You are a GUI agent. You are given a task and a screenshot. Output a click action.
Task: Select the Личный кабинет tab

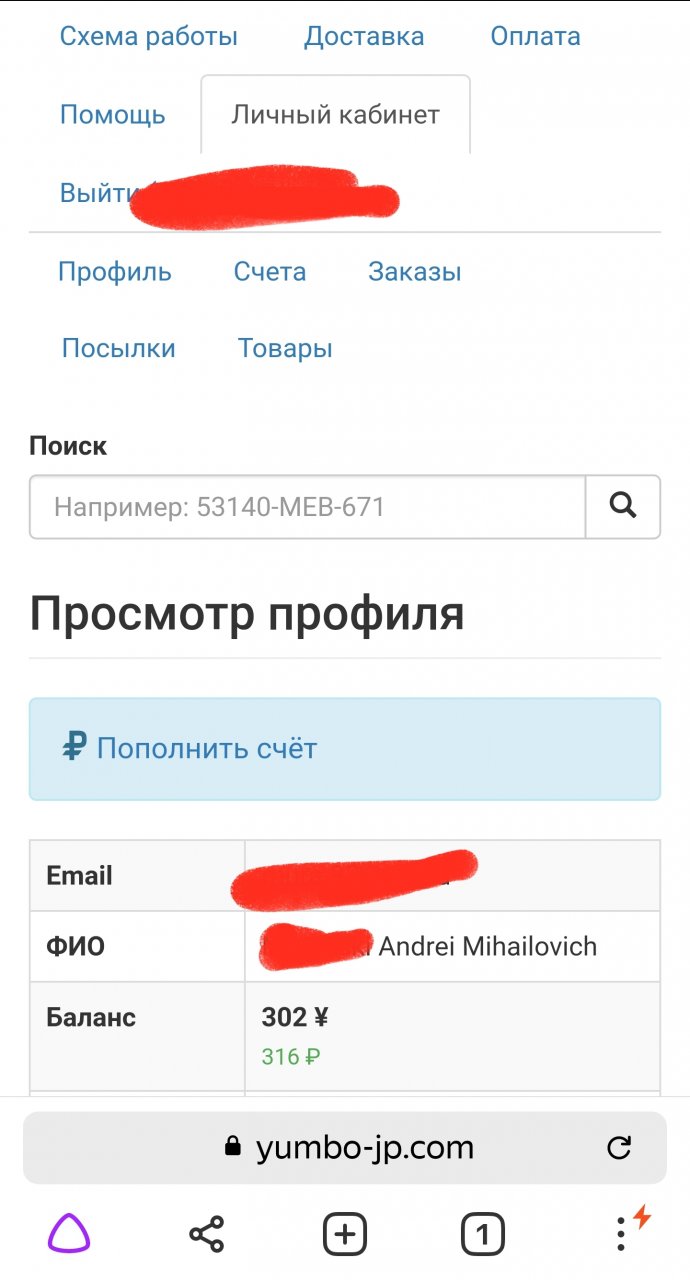pyautogui.click(x=335, y=115)
